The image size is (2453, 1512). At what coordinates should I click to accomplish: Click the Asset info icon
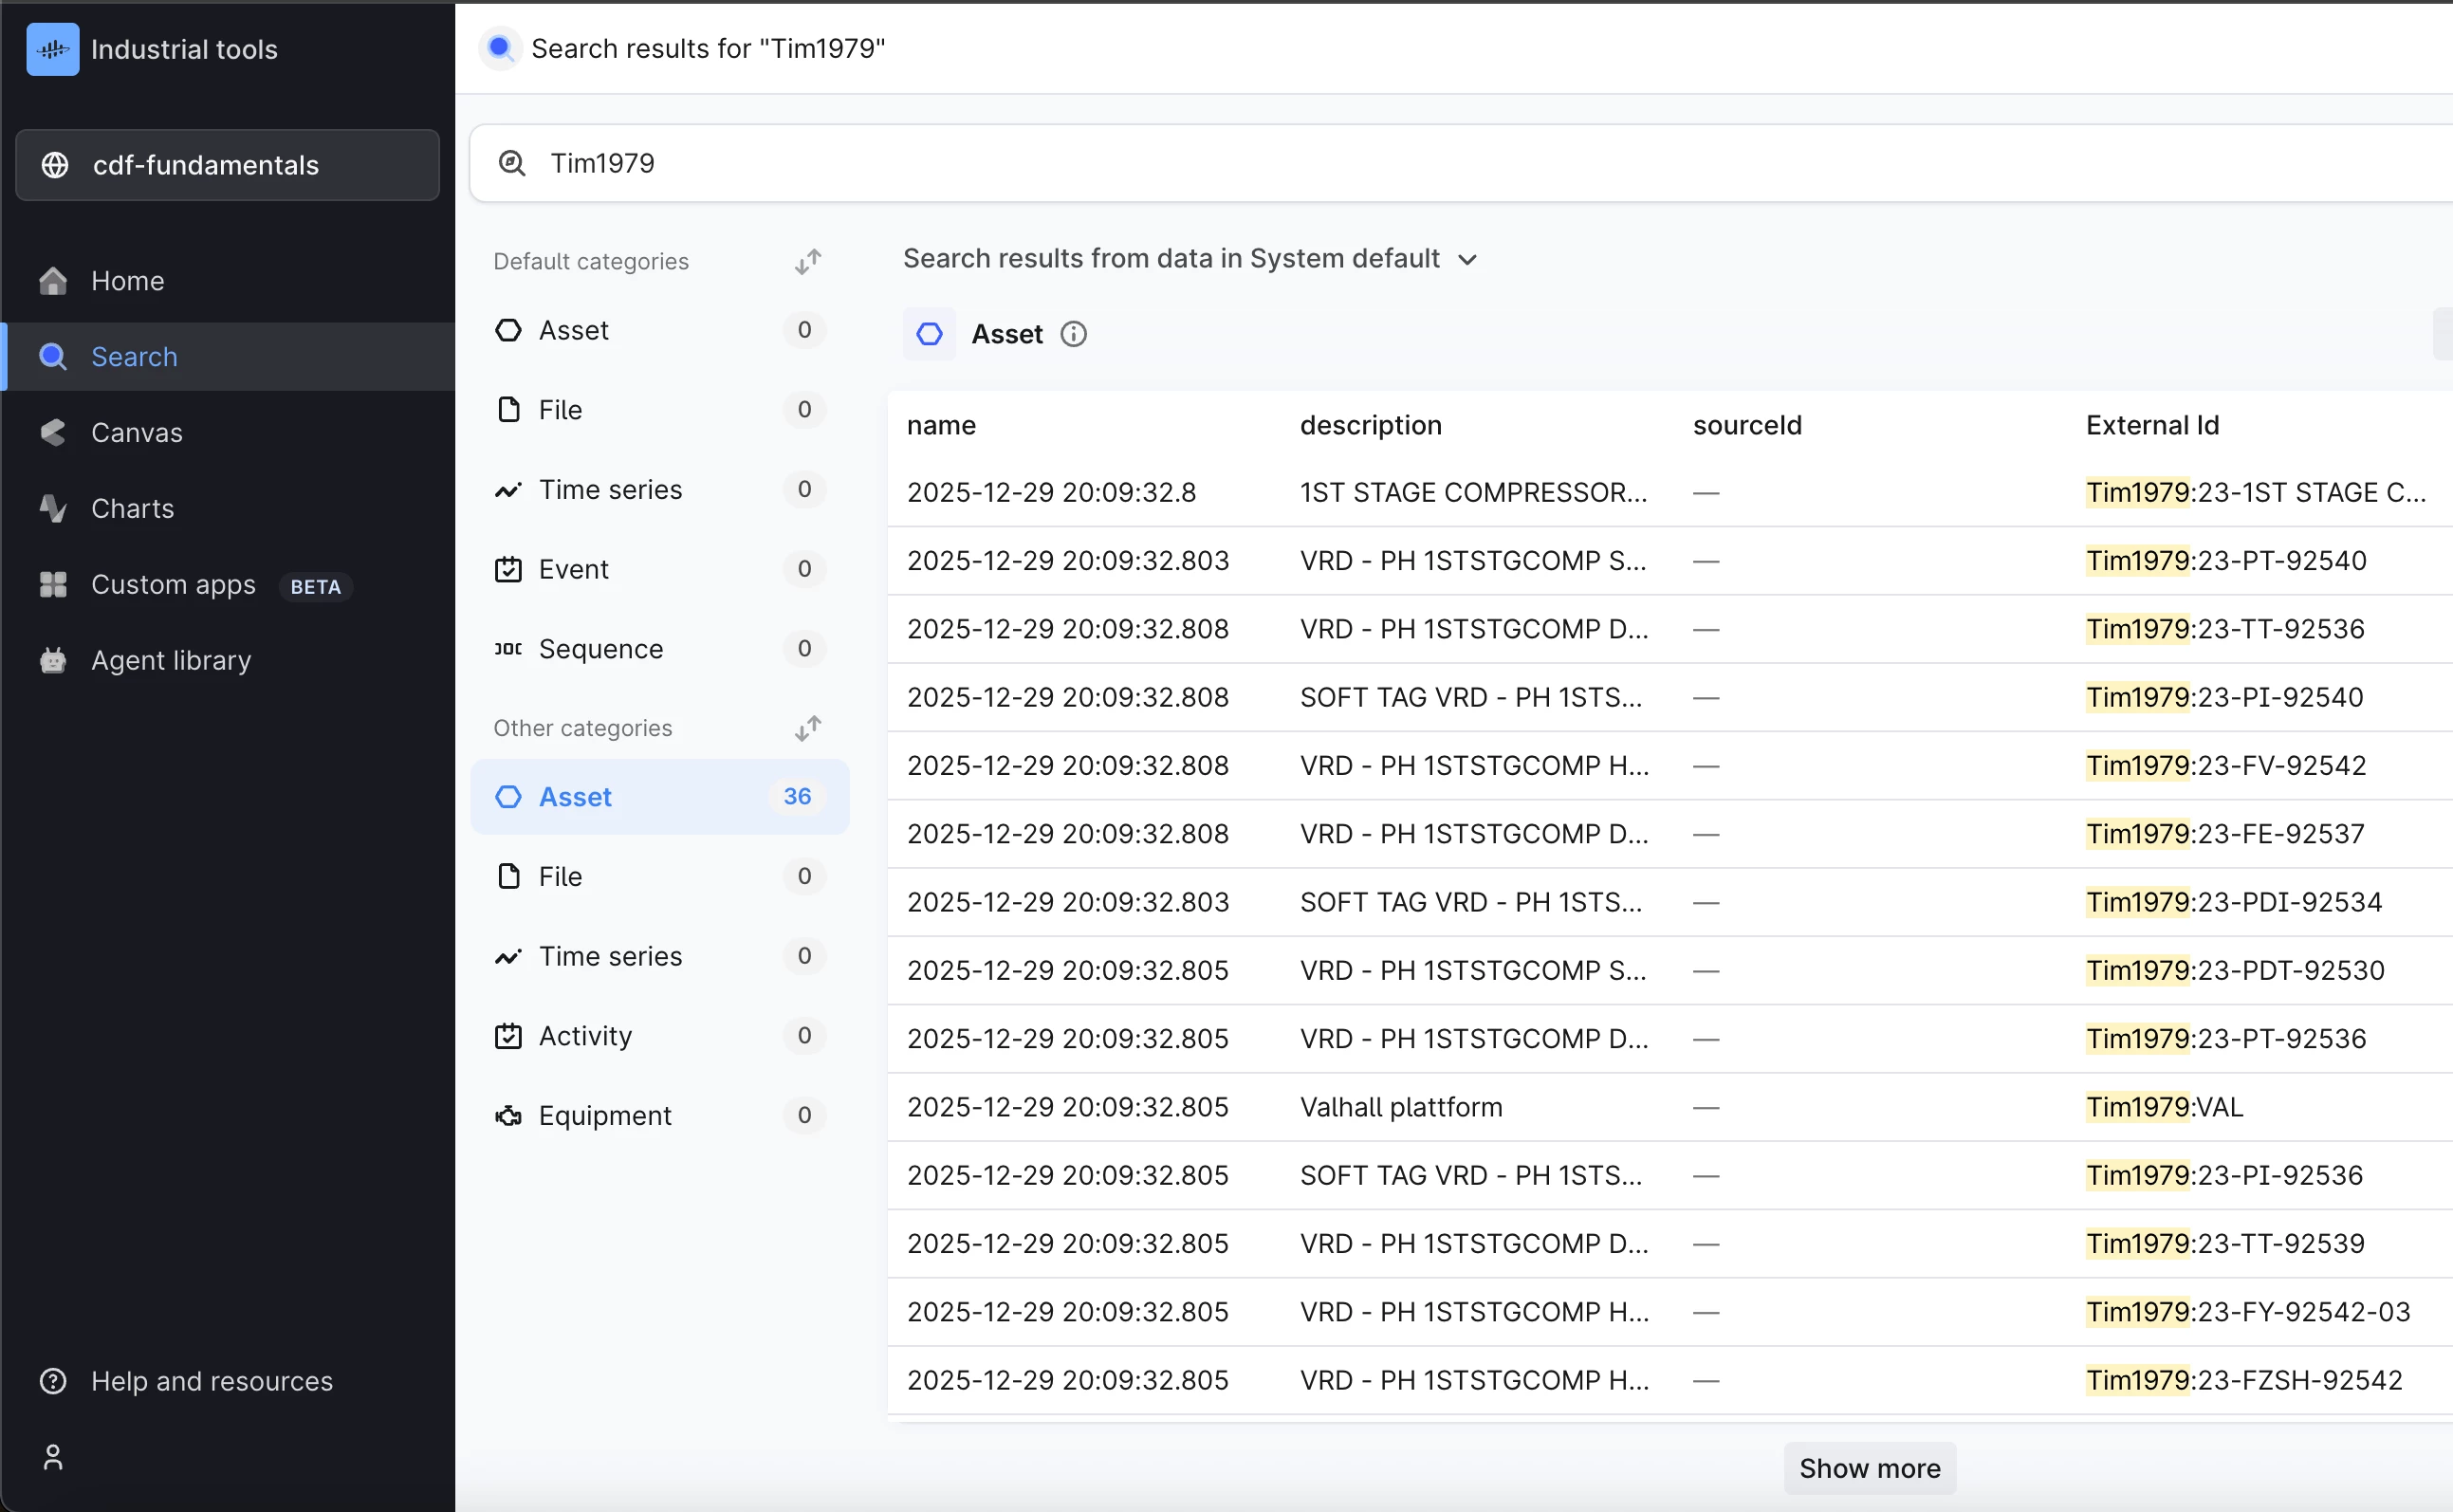1073,334
